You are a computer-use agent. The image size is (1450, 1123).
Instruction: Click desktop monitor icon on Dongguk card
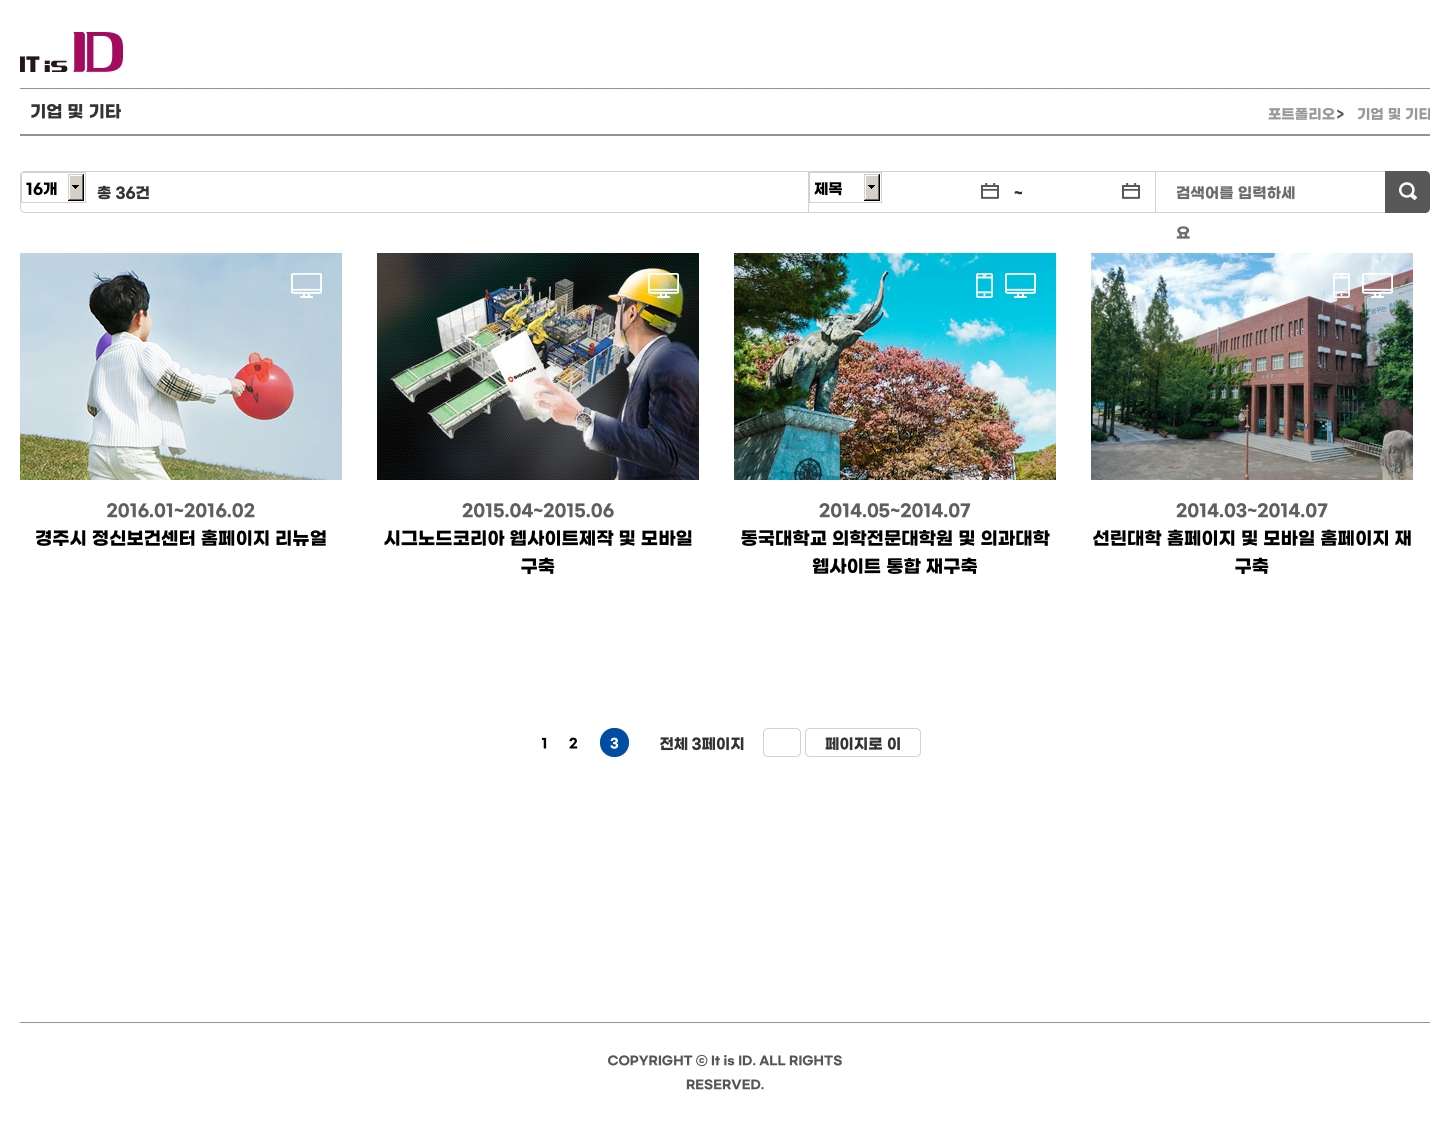point(1020,285)
